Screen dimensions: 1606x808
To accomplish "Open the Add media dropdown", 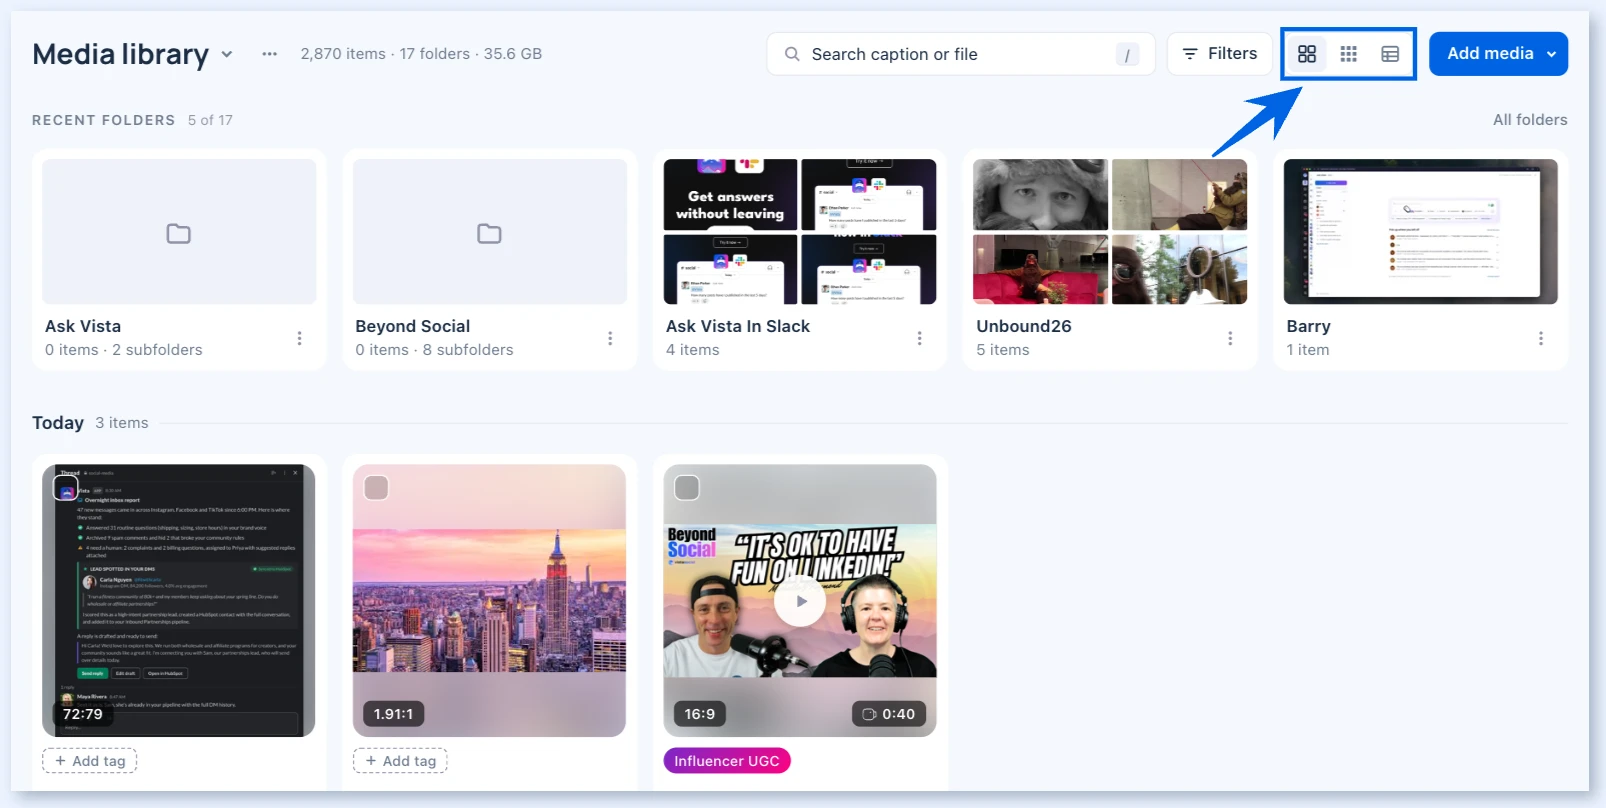I will point(1498,54).
